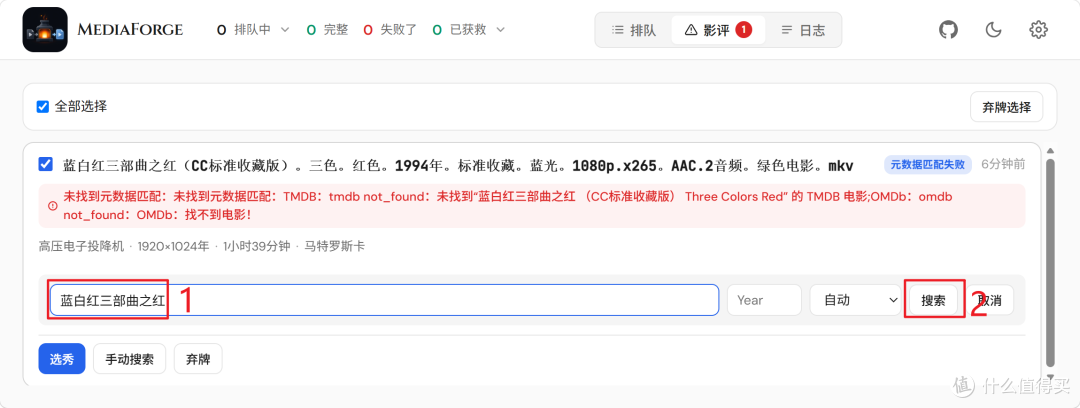Open the 自动 type dropdown

[855, 300]
